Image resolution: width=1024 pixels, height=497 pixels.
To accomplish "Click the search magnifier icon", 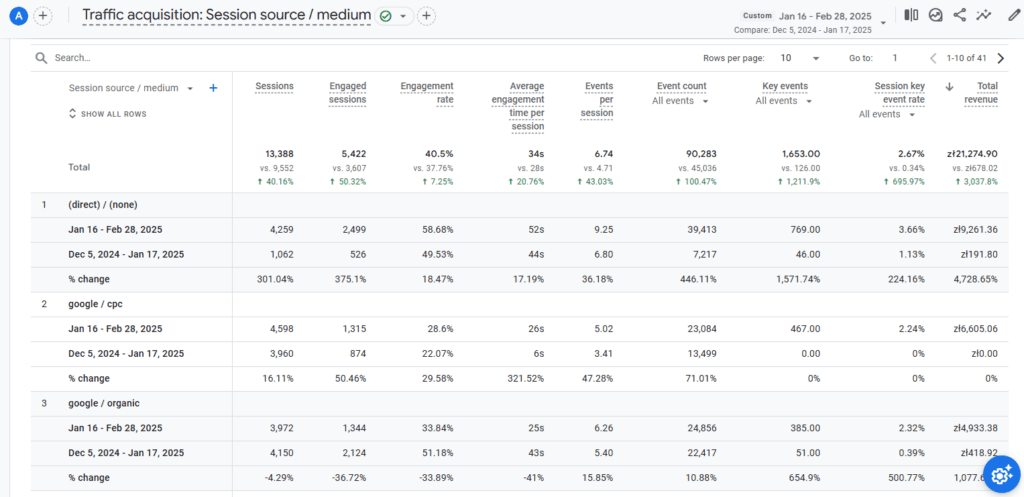I will (x=41, y=58).
